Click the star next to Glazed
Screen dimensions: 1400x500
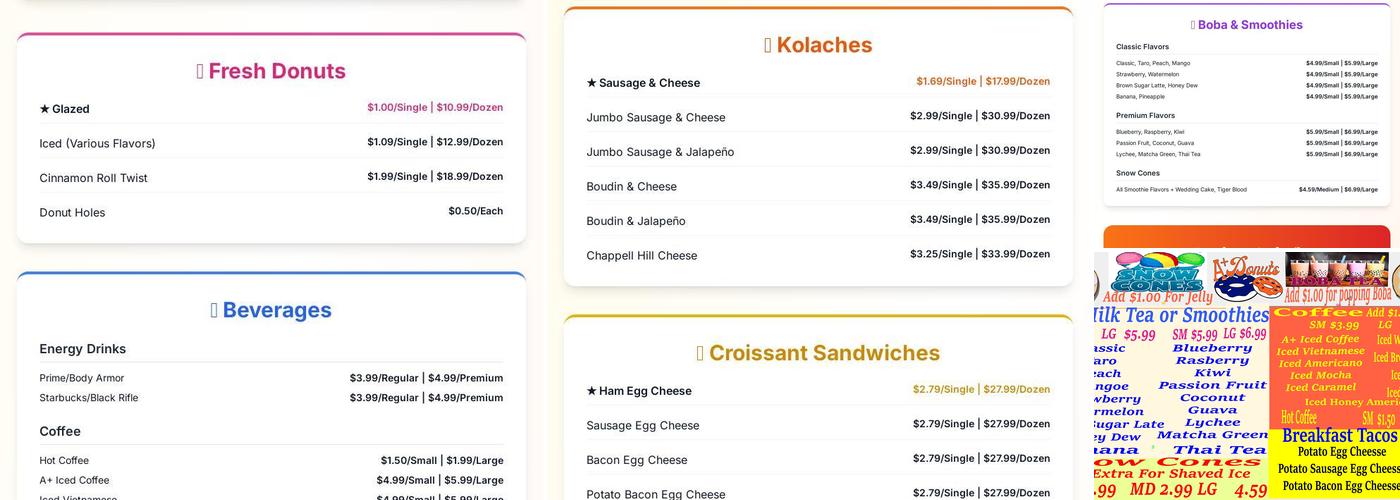(x=45, y=109)
